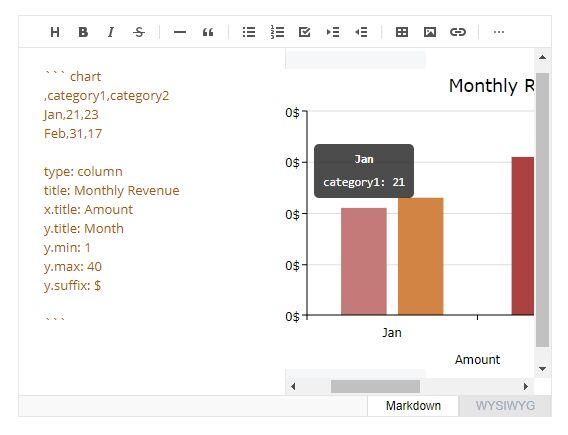
Task: Click the horizontal scroll left arrow
Action: pos(293,386)
